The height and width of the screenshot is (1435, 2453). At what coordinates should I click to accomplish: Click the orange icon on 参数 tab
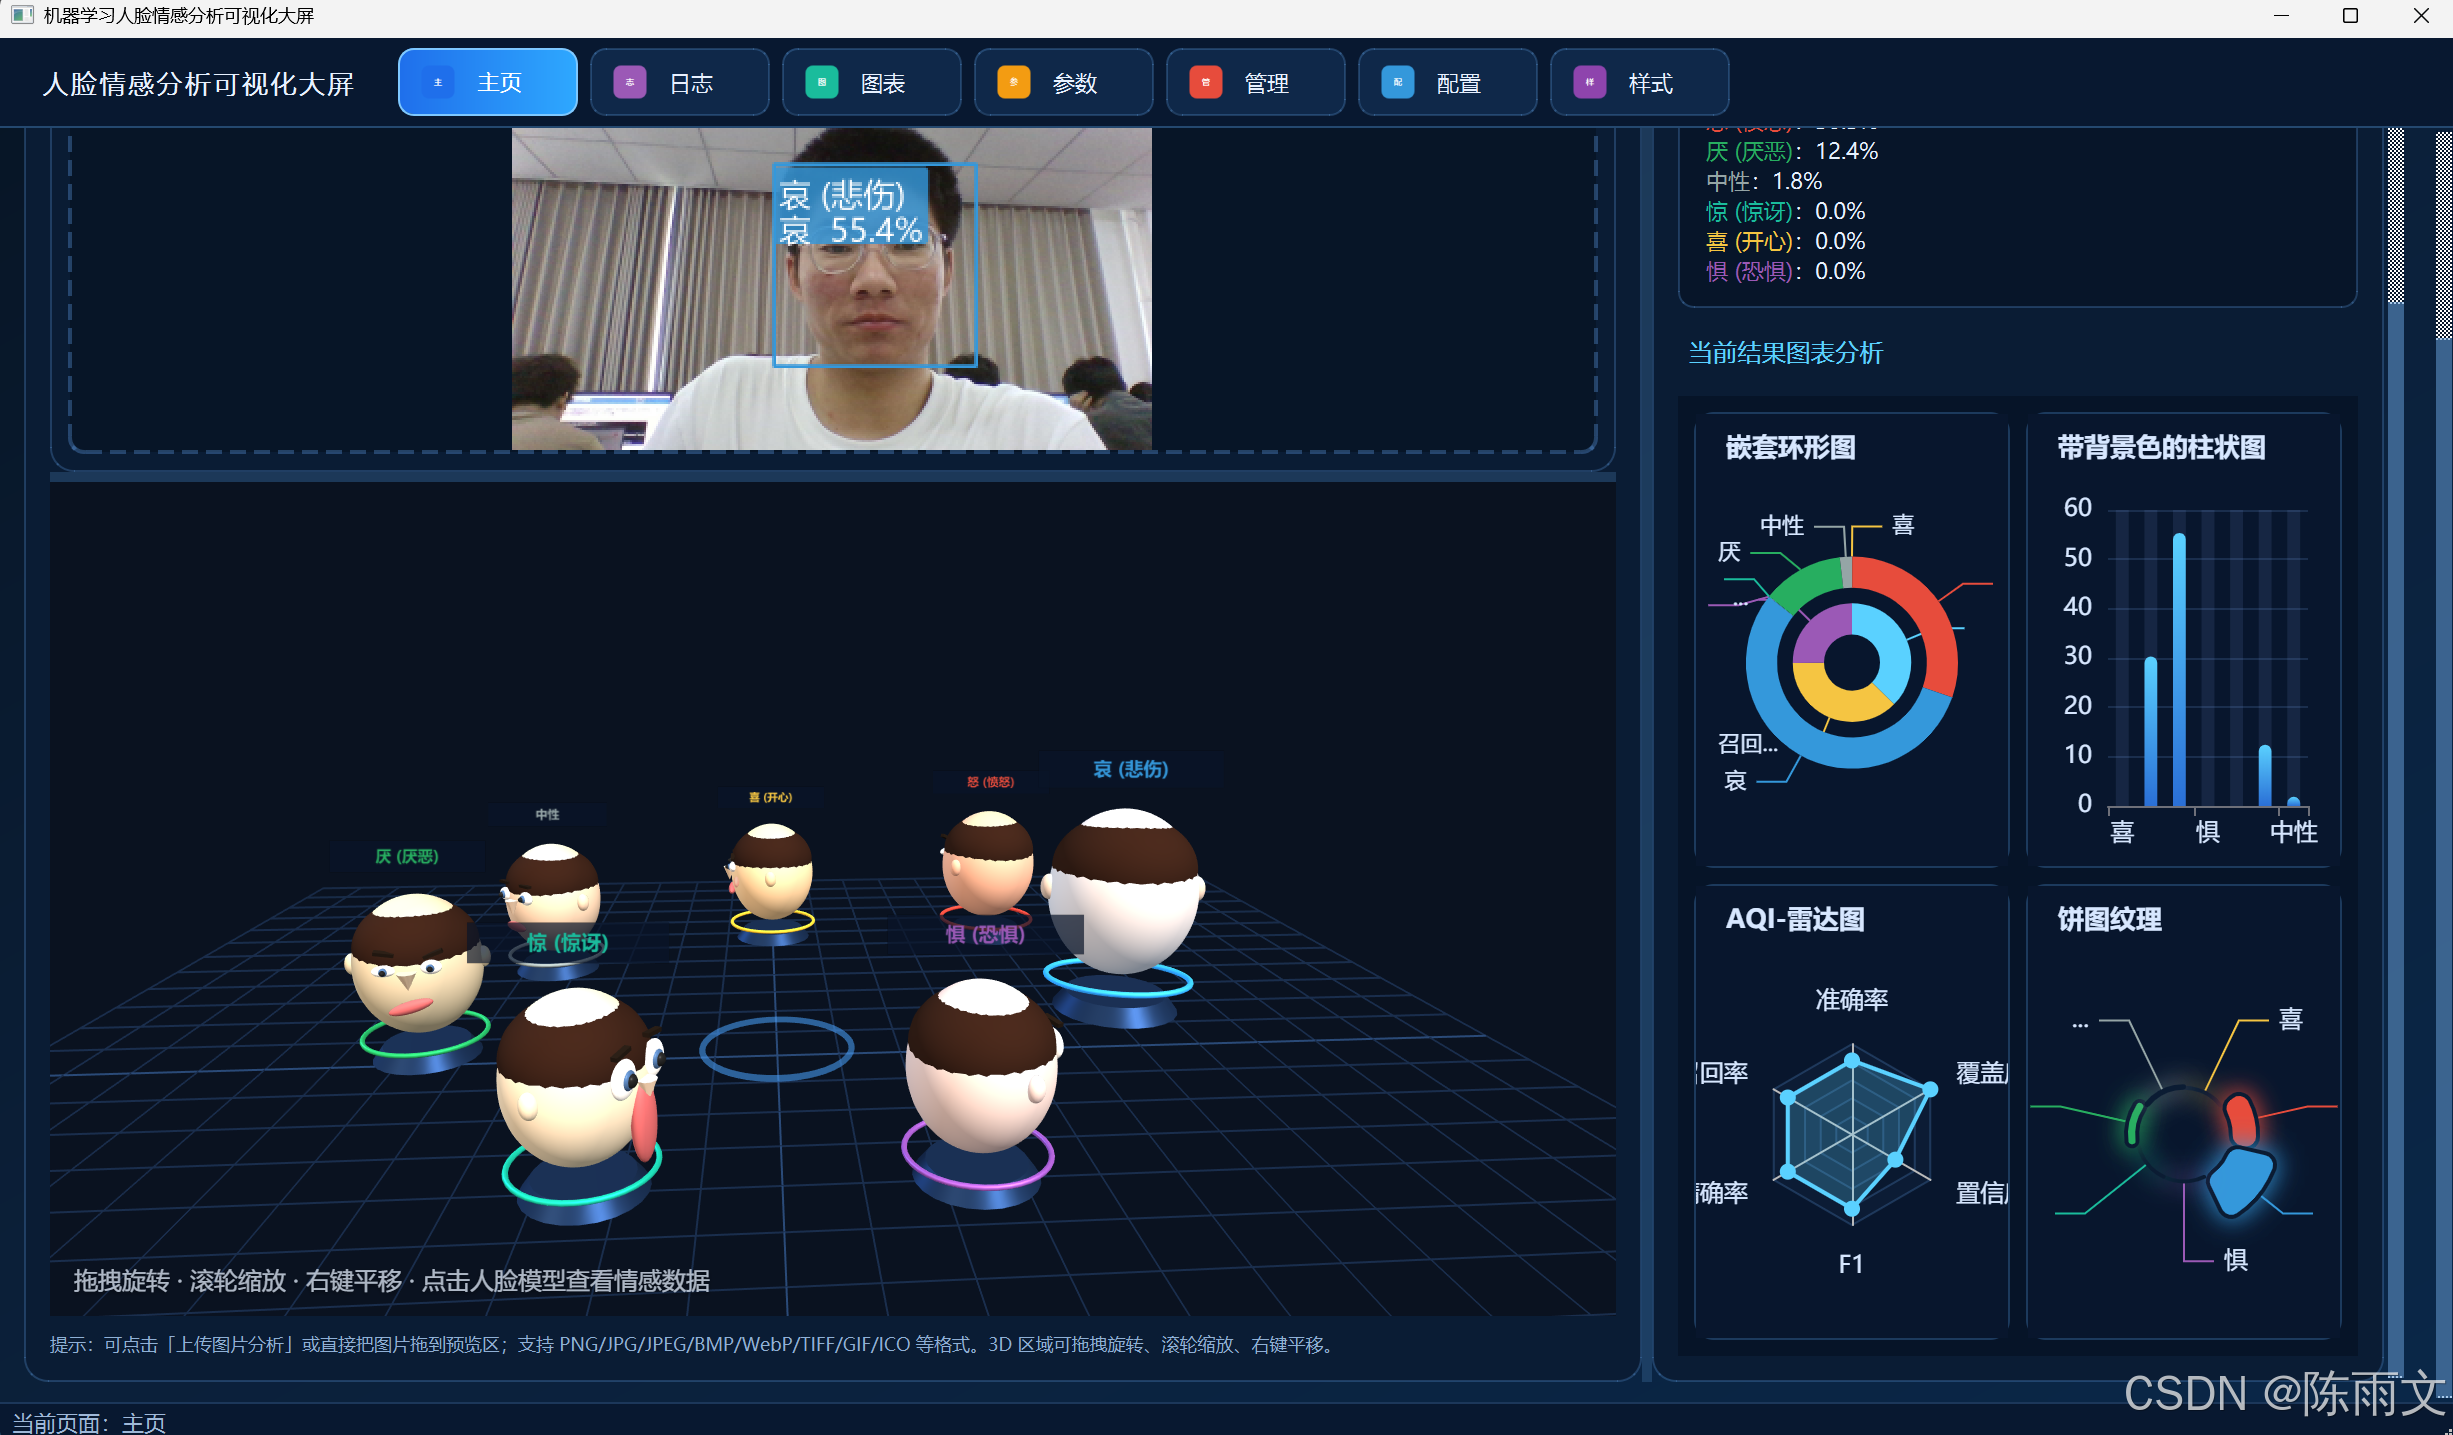[x=1014, y=83]
